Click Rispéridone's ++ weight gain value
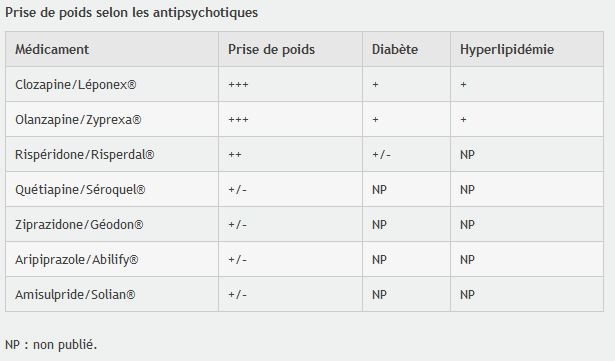615x361 pixels. click(235, 155)
